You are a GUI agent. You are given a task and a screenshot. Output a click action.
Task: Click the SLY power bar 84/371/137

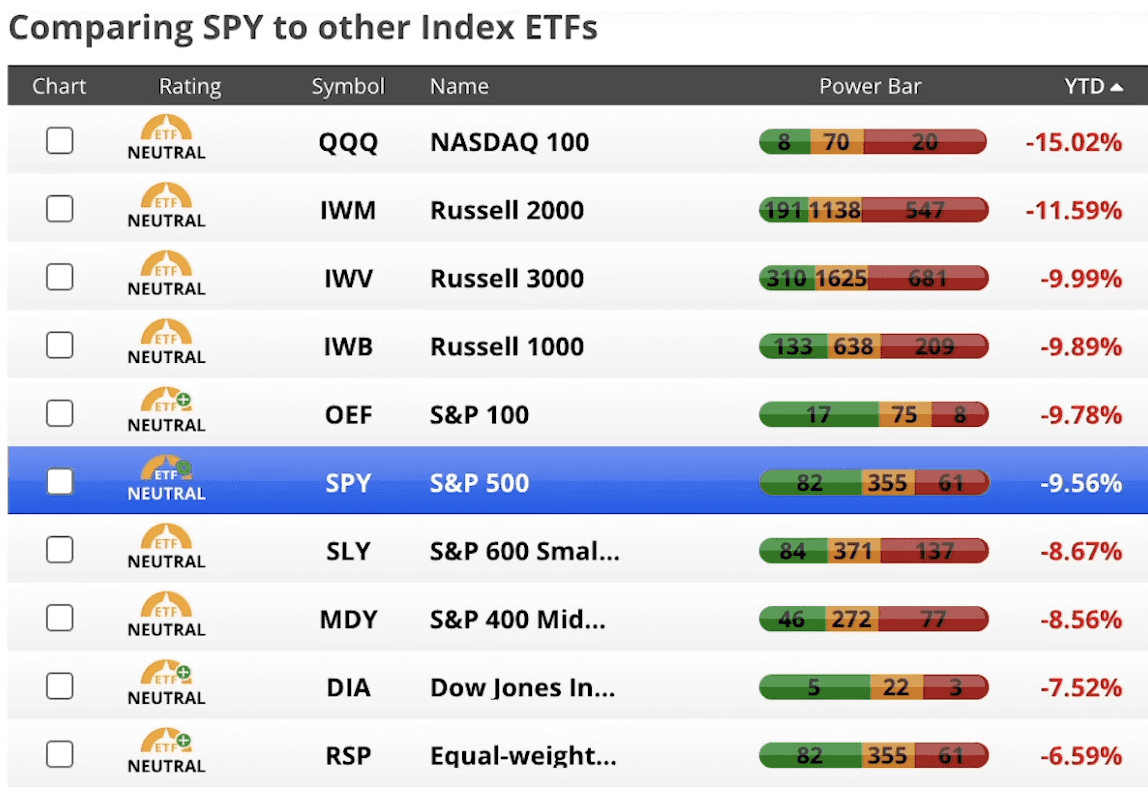click(x=873, y=551)
